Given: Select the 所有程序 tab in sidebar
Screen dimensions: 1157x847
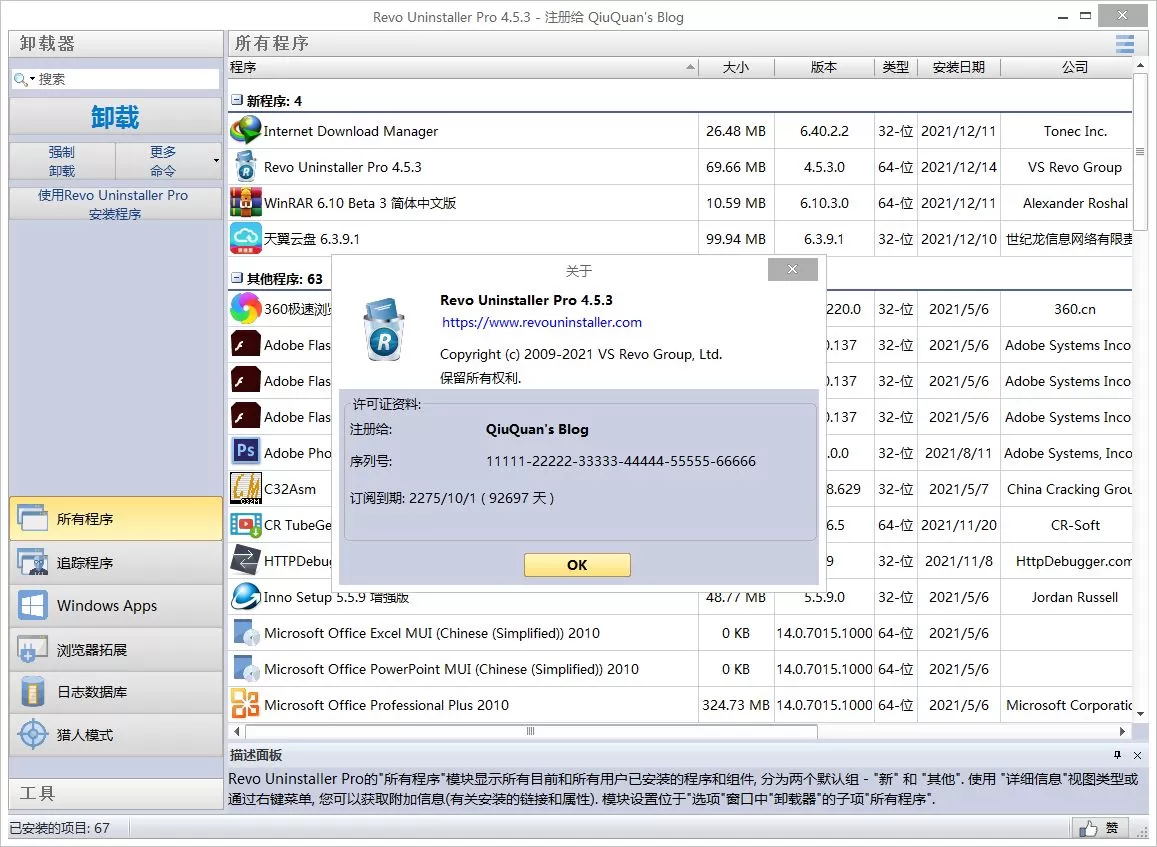Looking at the screenshot, I should pos(85,518).
